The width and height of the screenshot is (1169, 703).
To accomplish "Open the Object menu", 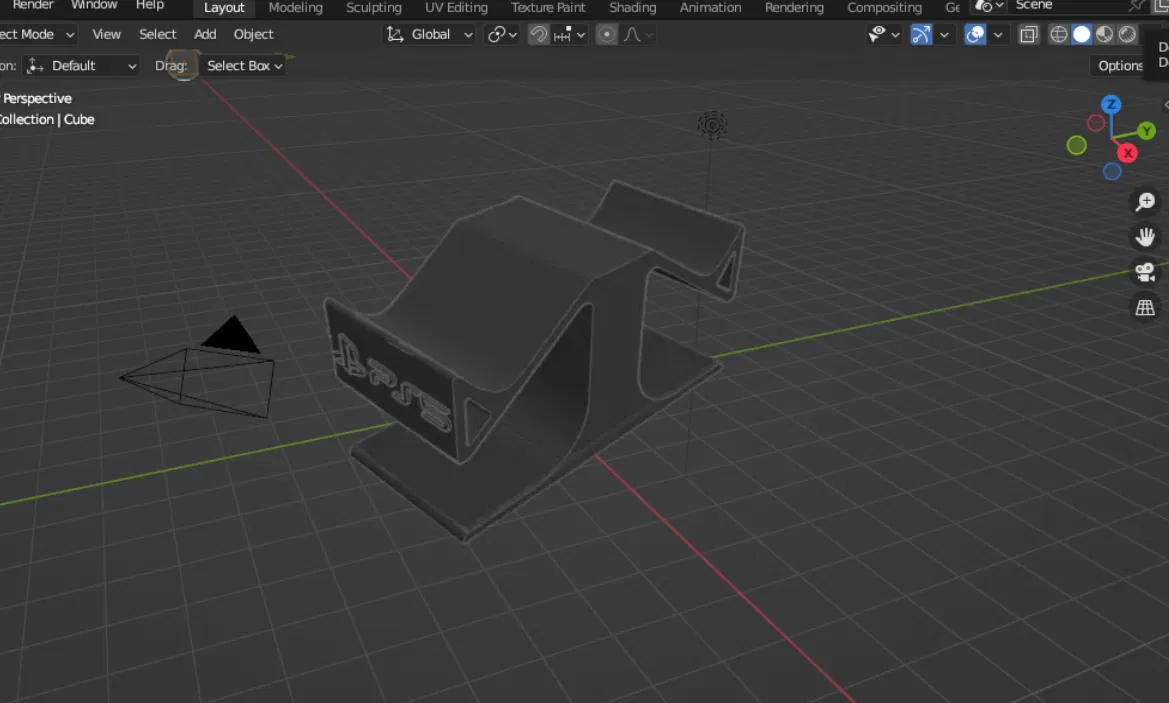I will [253, 34].
